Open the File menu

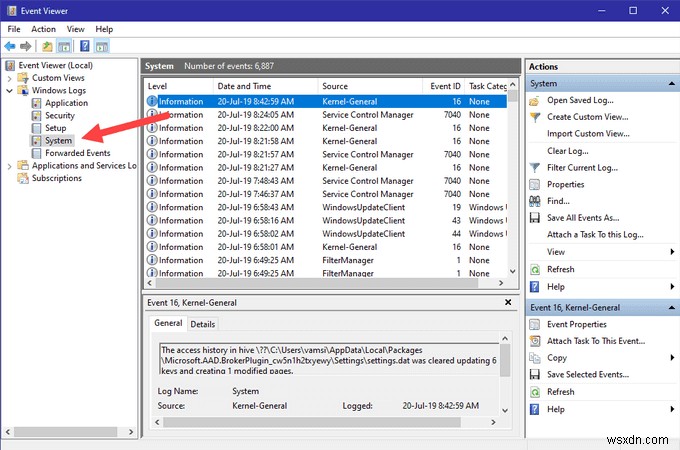tap(14, 29)
